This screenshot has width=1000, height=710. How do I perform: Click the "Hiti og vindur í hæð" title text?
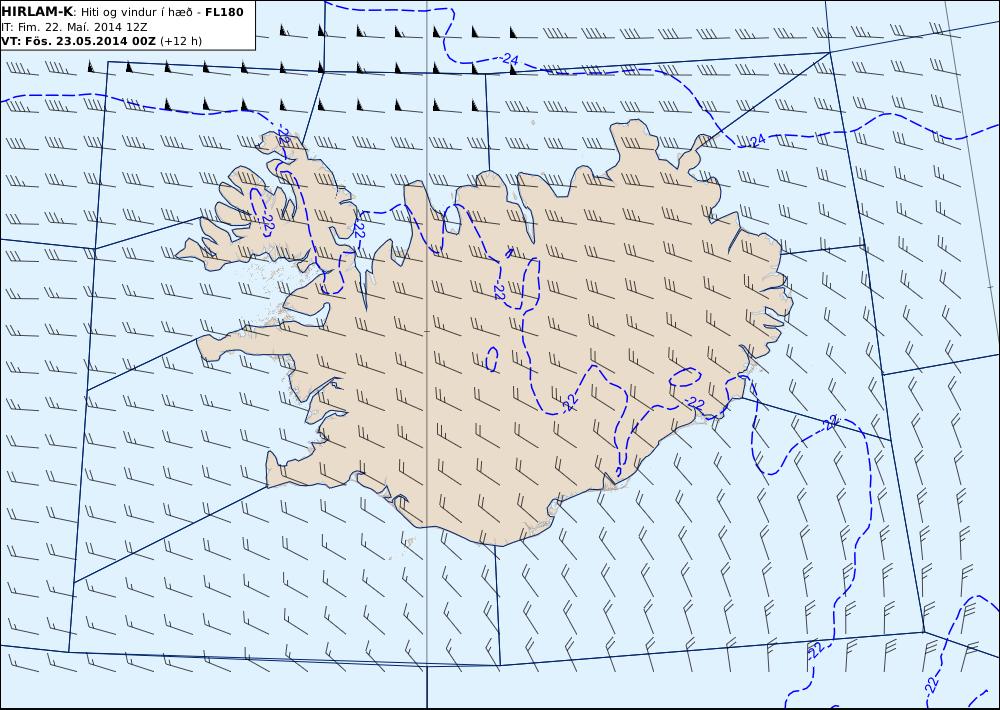click(x=136, y=12)
